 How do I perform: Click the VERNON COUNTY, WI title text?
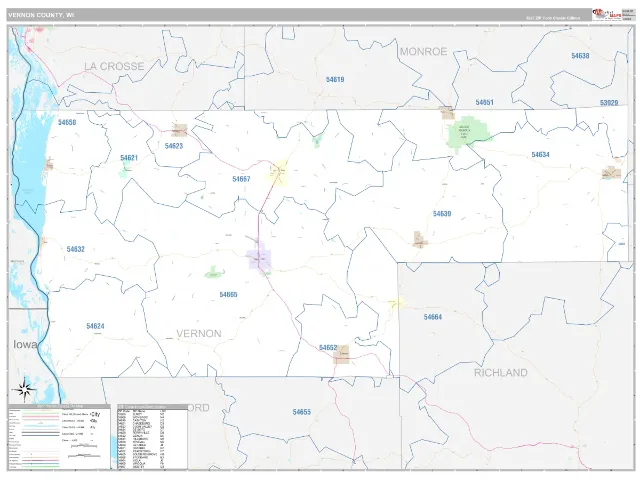coord(41,15)
